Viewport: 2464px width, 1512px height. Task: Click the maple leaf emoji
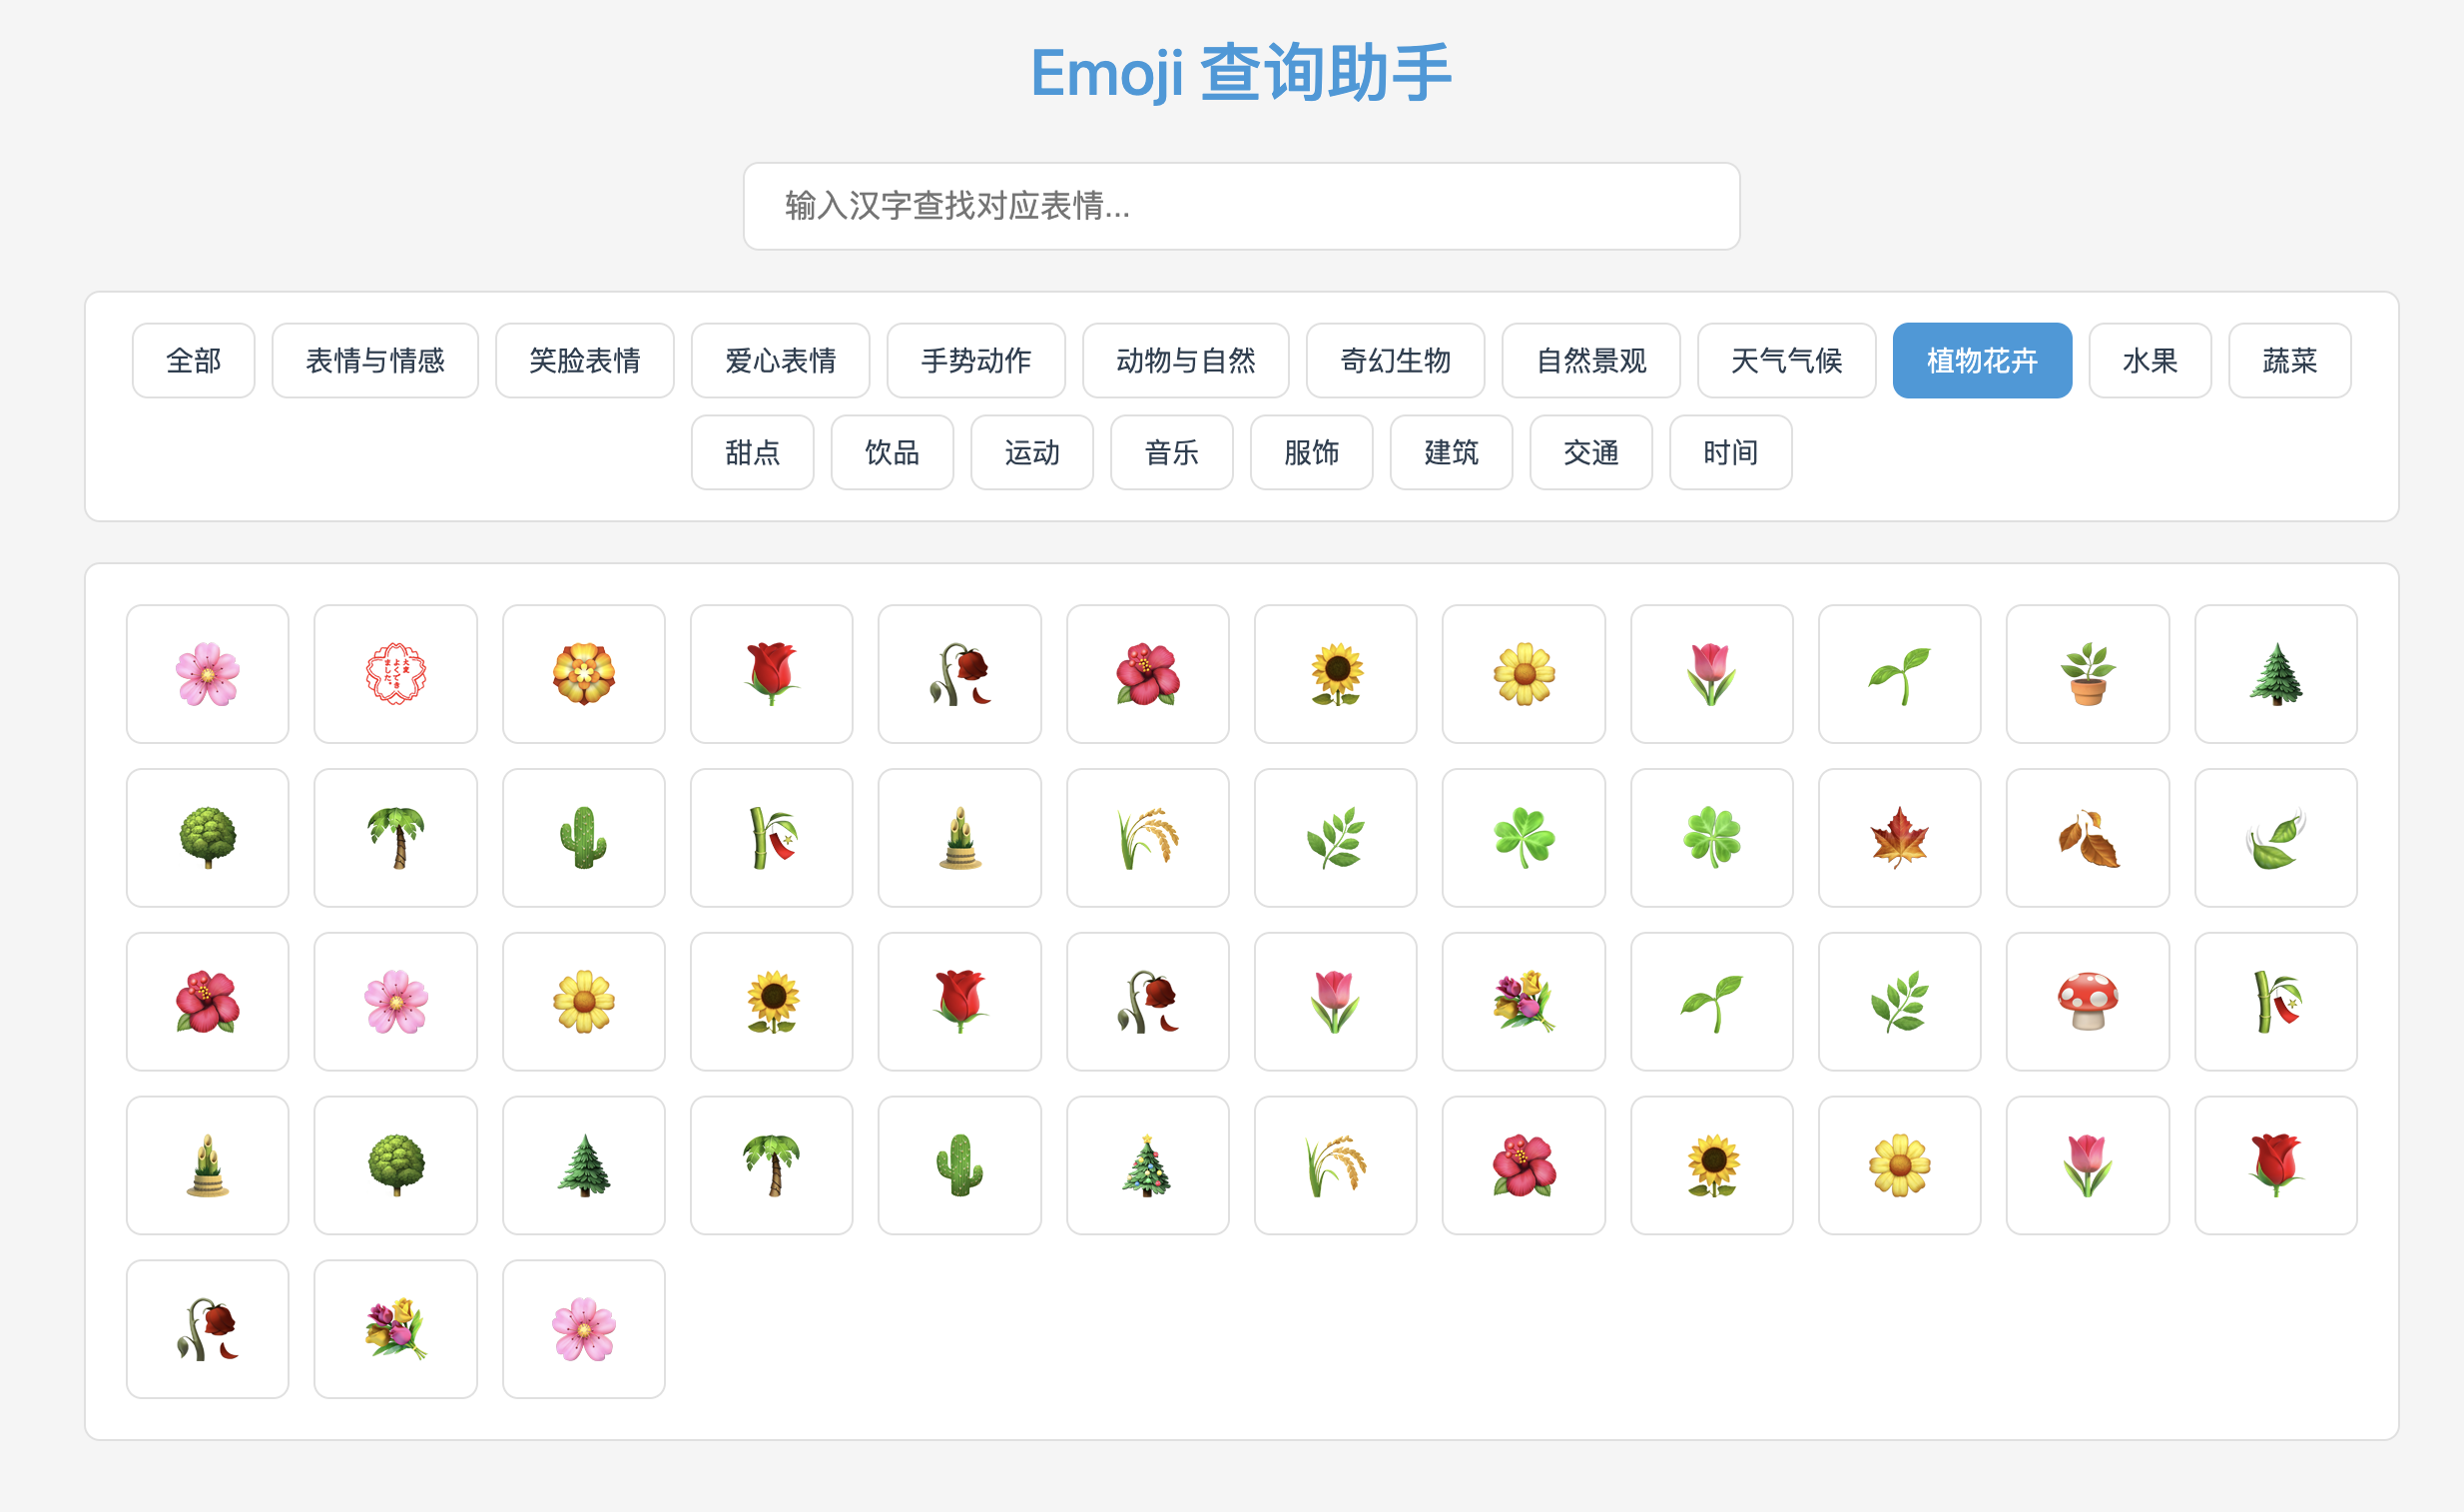tap(1899, 838)
